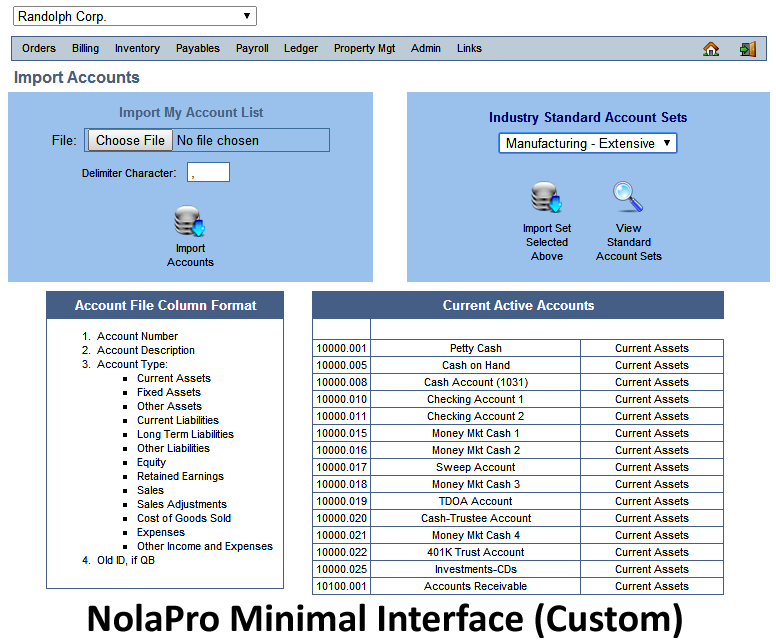776x643 pixels.
Task: Select account number 10100.001 in the table
Action: [341, 586]
